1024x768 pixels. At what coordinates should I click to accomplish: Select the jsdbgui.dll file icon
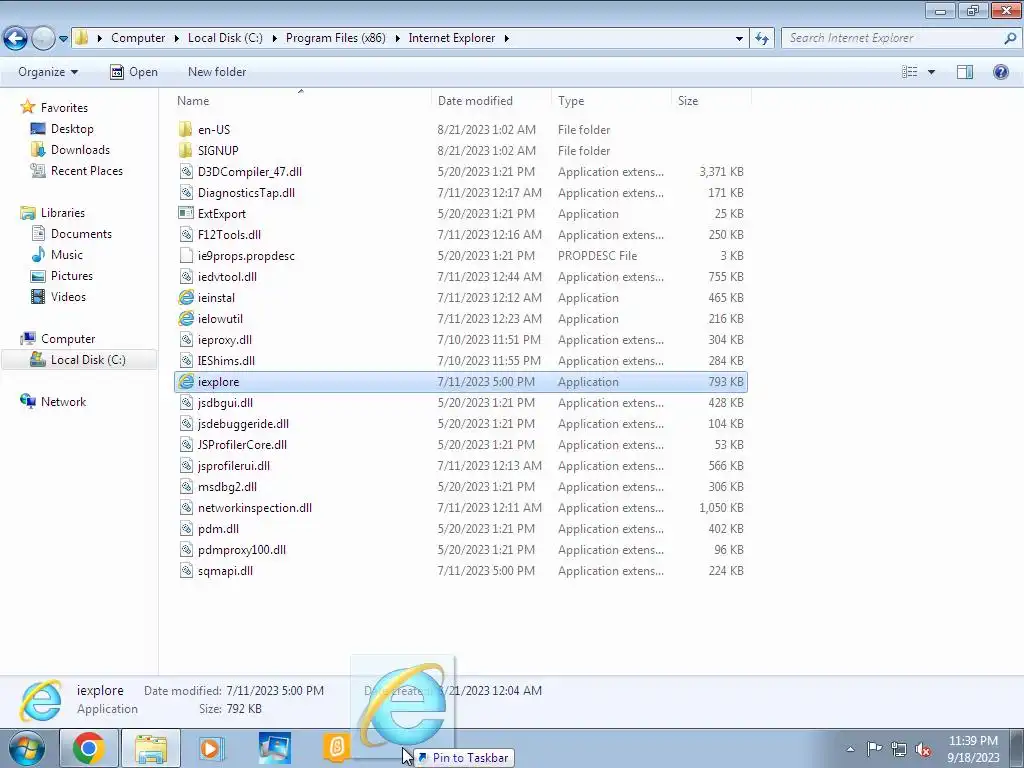186,403
